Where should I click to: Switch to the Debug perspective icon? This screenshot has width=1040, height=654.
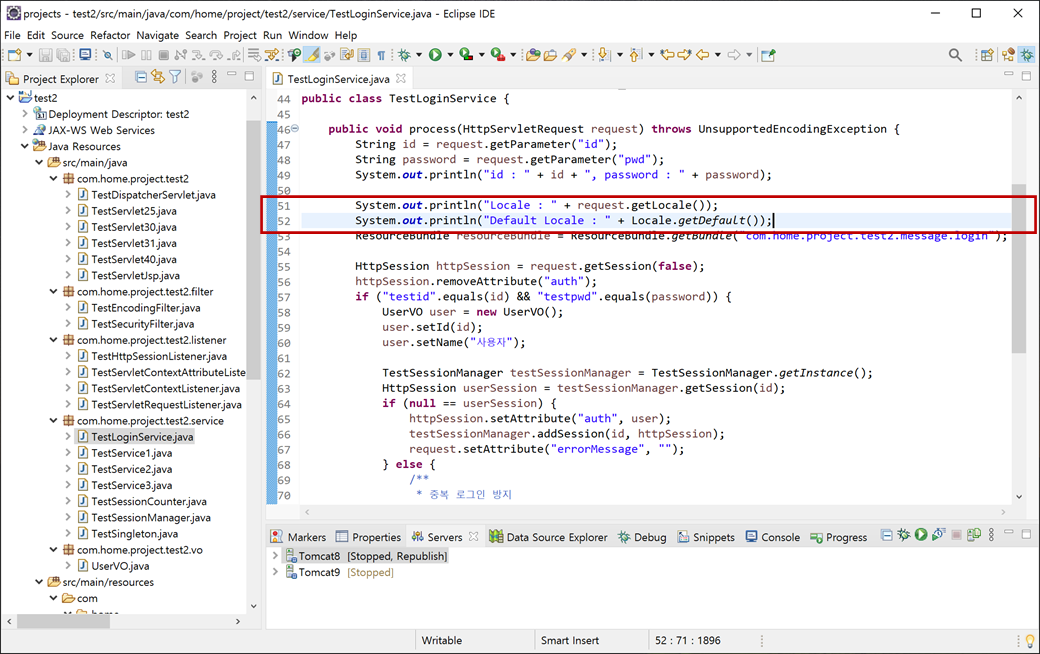click(x=1027, y=55)
